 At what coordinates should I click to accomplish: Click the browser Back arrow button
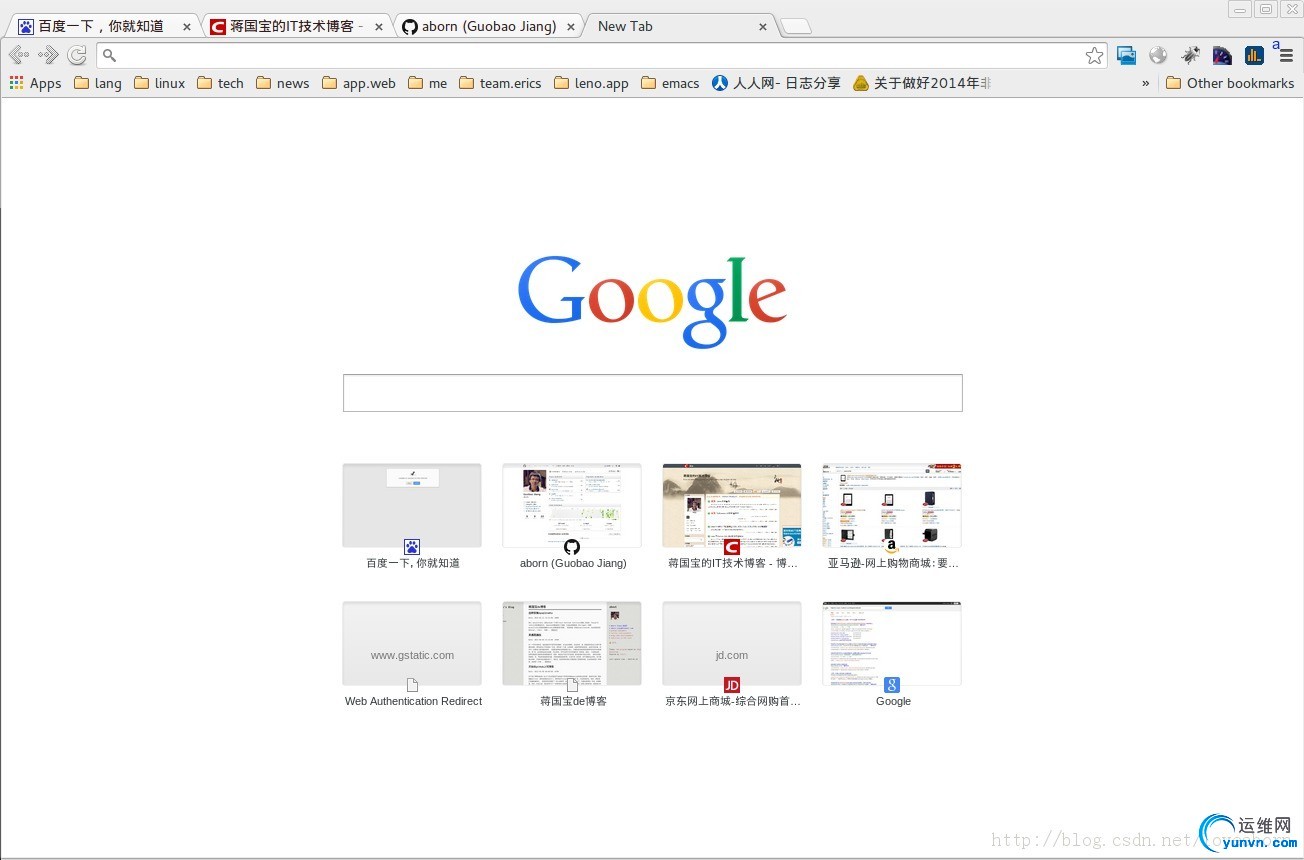(18, 55)
